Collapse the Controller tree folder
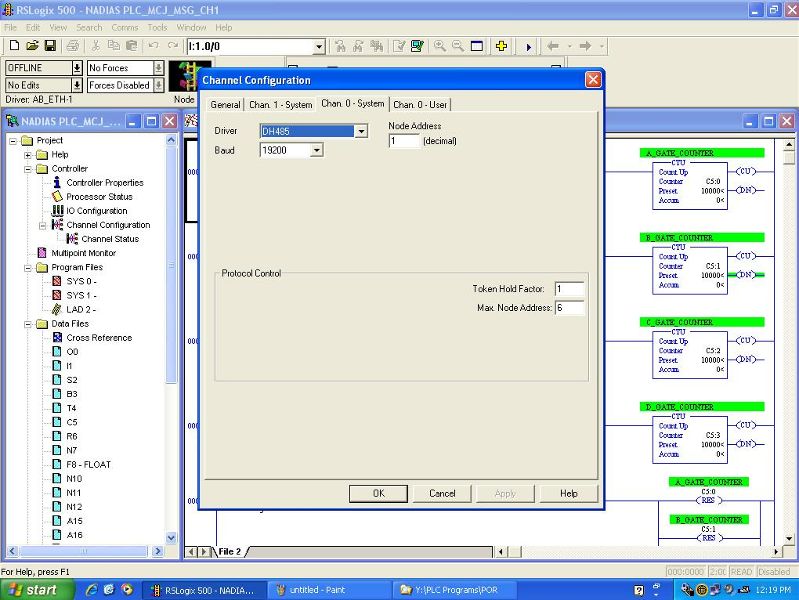 (28, 169)
